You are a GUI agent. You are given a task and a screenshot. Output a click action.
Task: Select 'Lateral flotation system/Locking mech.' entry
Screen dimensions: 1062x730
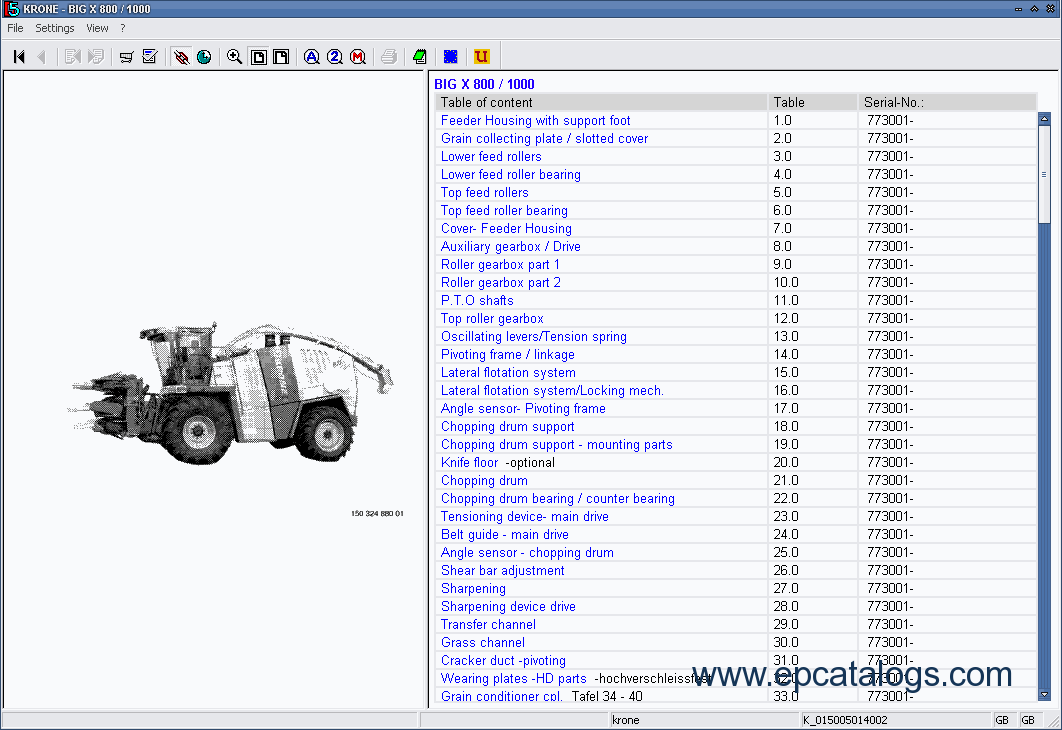553,391
